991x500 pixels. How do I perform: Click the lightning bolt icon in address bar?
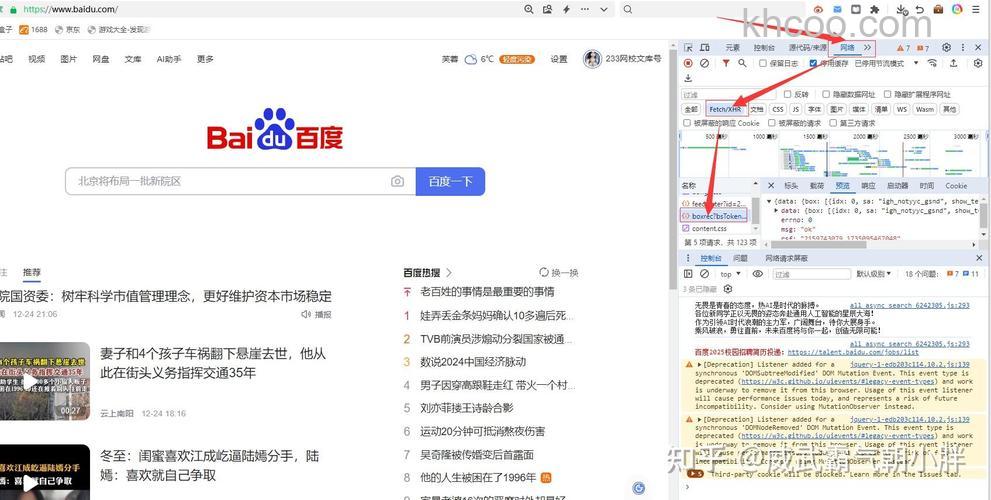(x=567, y=9)
